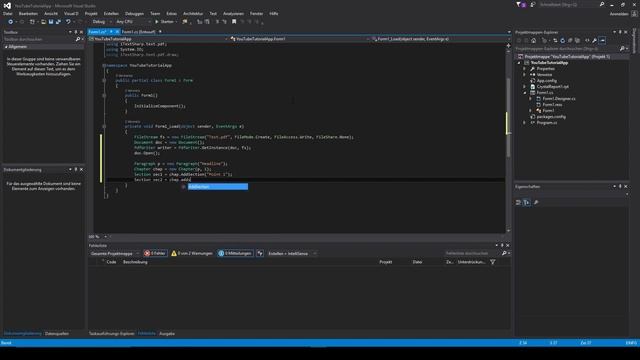Screen dimensions: 640x360
Task: Click the Refresh icon in Solution Explorer
Action: (x=562, y=40)
